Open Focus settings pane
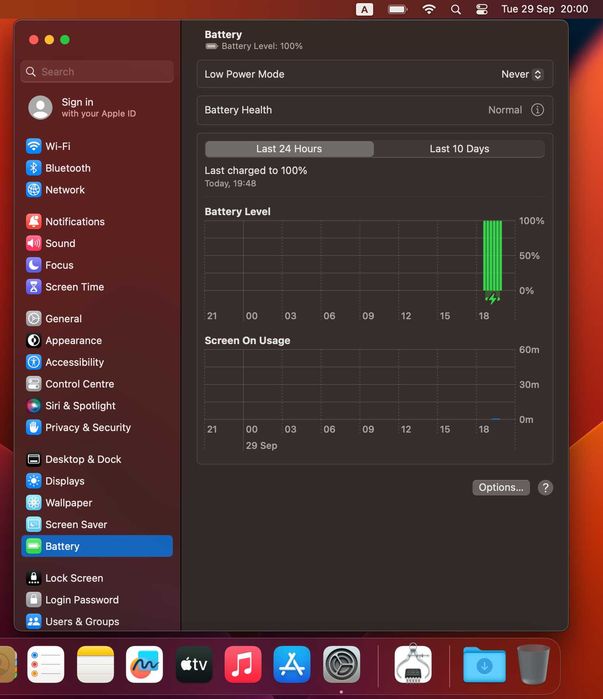Screen dimensions: 603x699 (x=97, y=265)
